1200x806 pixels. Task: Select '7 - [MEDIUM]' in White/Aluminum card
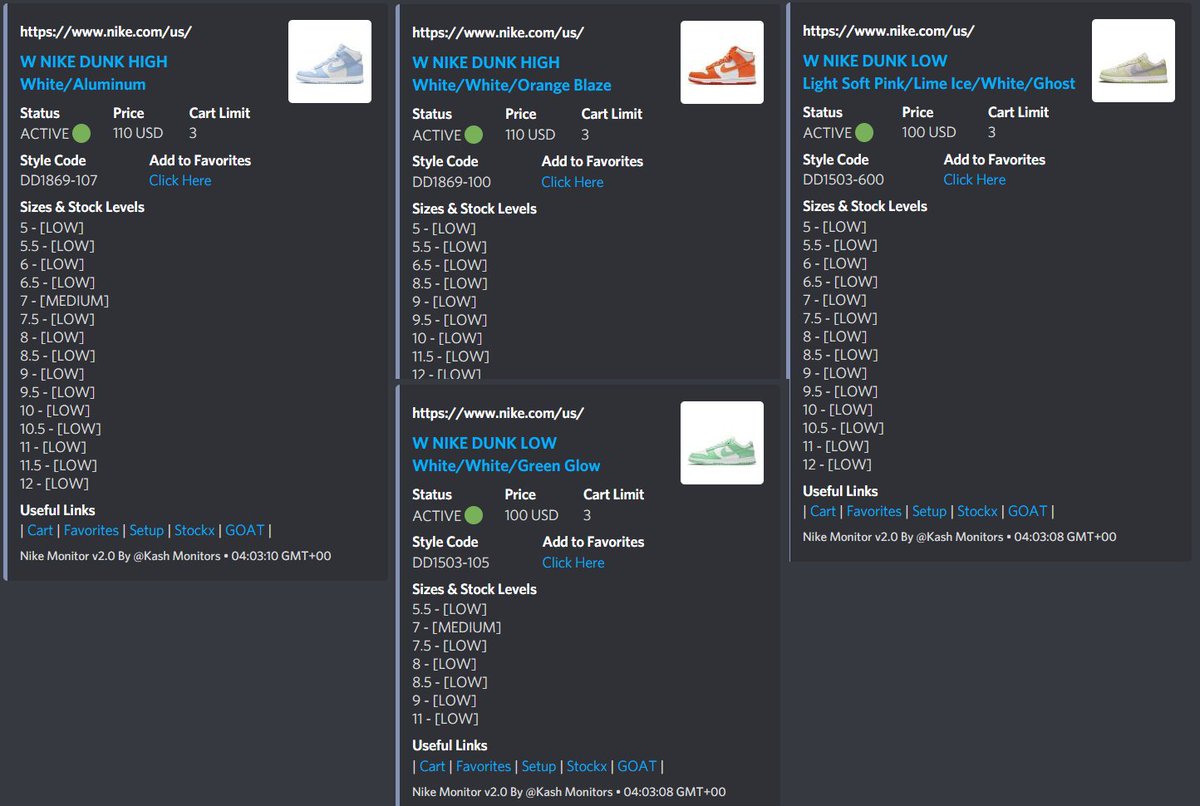(x=65, y=300)
